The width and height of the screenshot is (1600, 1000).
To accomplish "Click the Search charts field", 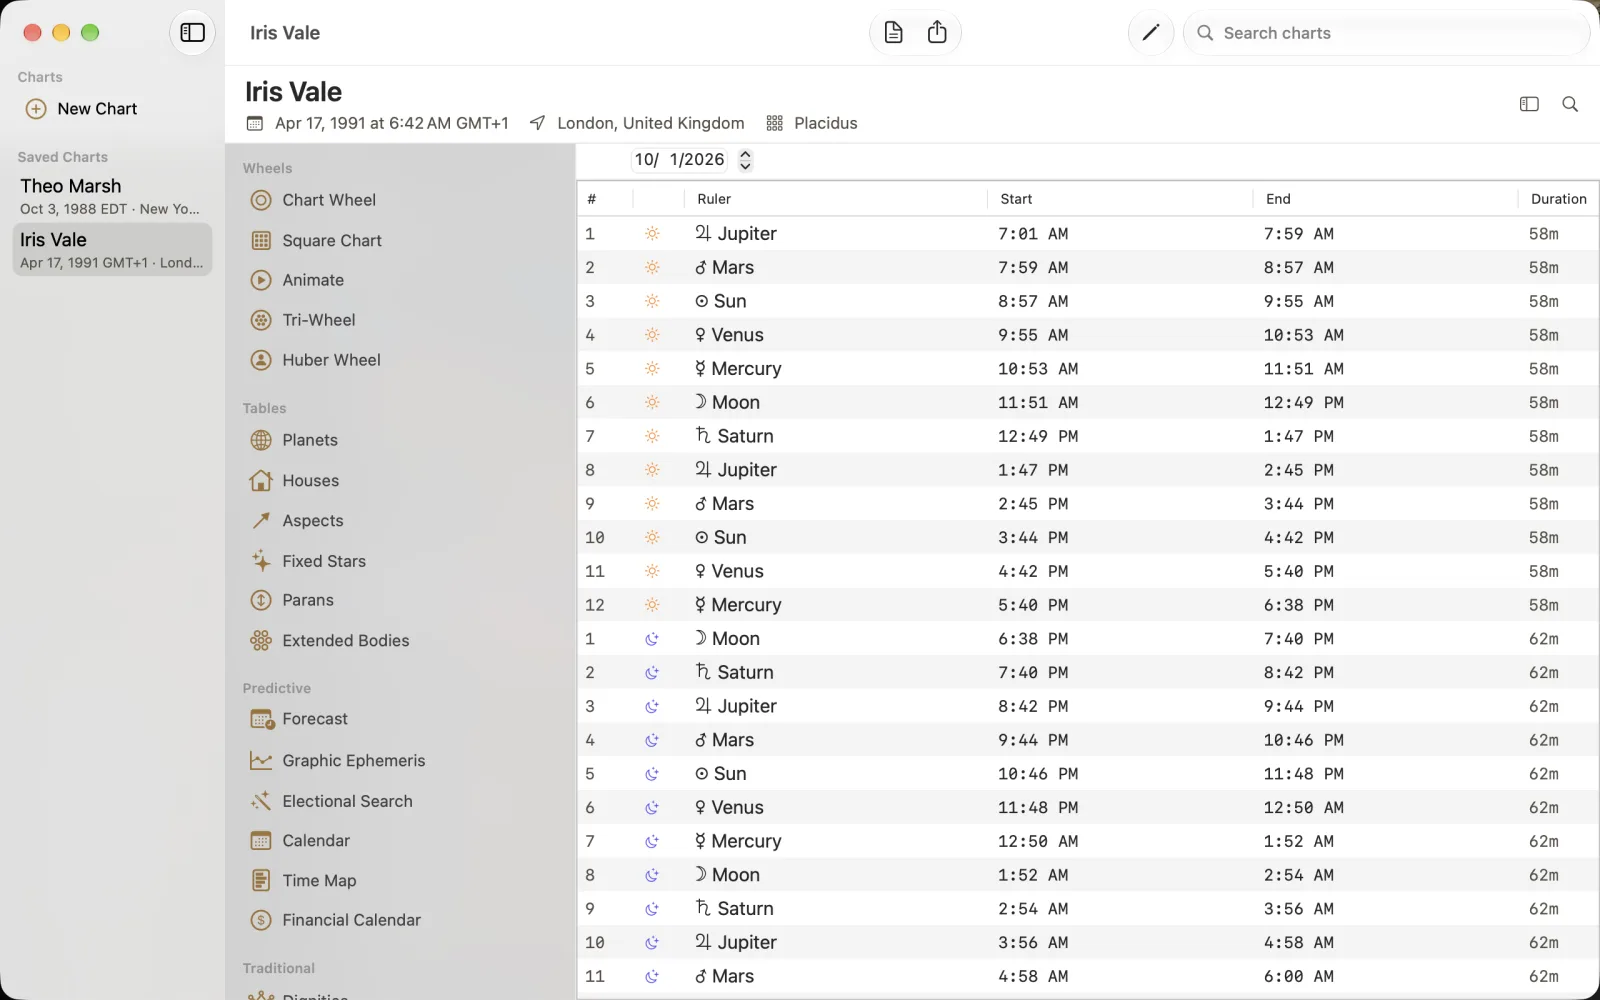I will (1387, 33).
